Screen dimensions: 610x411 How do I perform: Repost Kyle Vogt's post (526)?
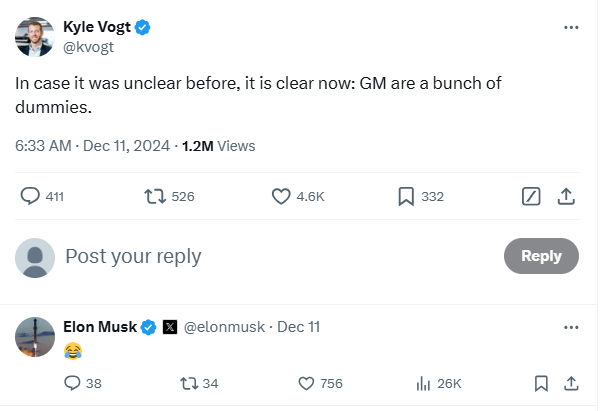tap(156, 197)
